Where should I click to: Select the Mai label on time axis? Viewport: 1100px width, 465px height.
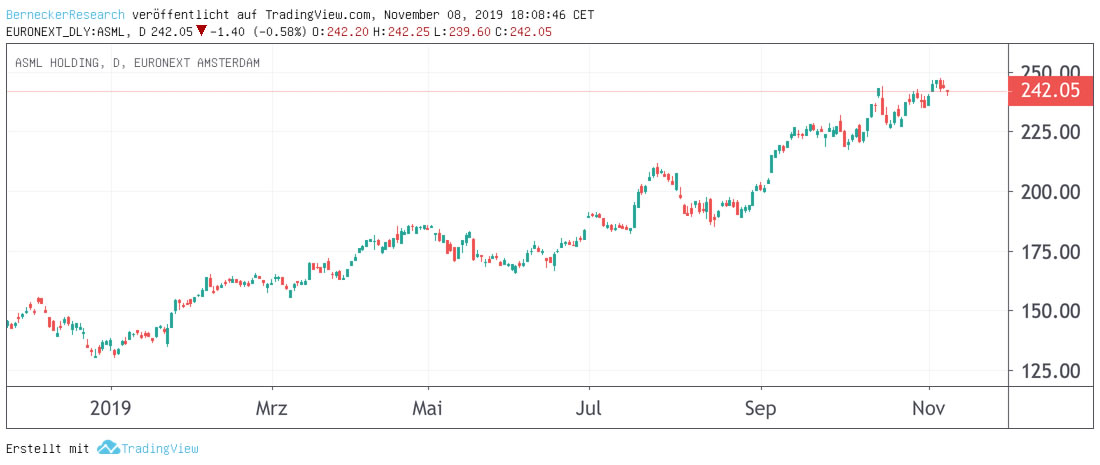pyautogui.click(x=428, y=407)
